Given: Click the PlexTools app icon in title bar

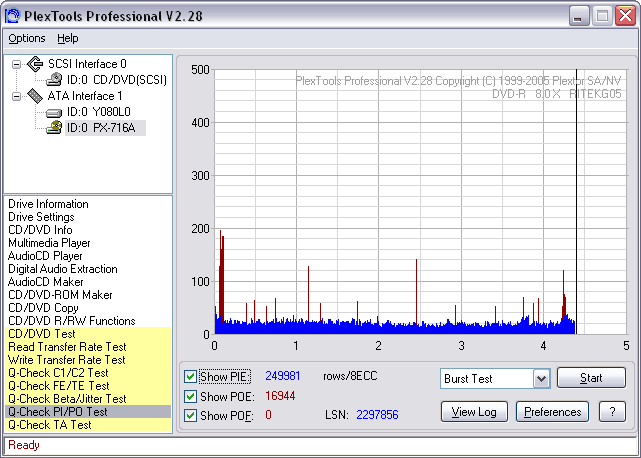Looking at the screenshot, I should point(12,16).
